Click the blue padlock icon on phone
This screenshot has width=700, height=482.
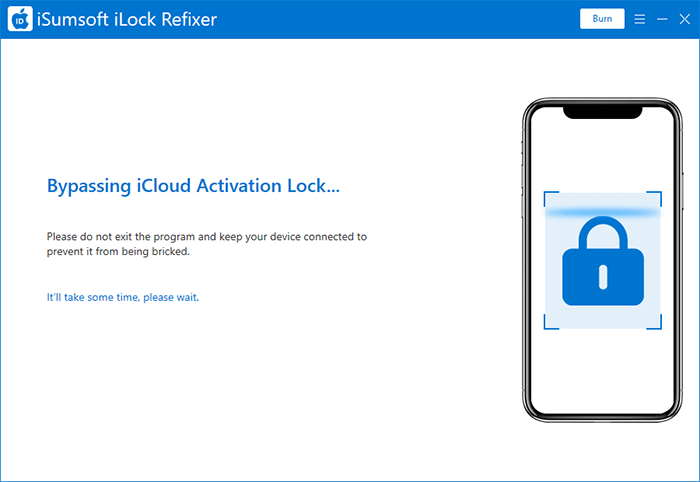603,261
